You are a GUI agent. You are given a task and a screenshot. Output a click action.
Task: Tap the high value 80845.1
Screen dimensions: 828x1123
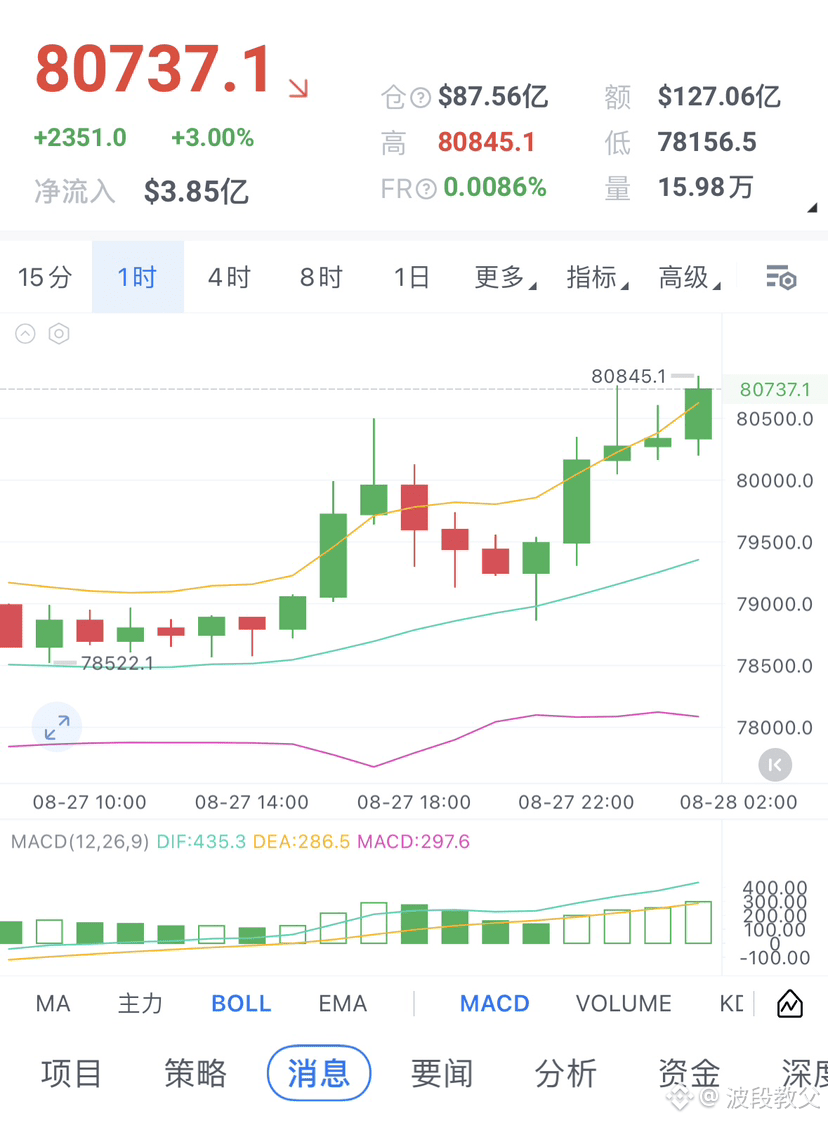(x=486, y=142)
